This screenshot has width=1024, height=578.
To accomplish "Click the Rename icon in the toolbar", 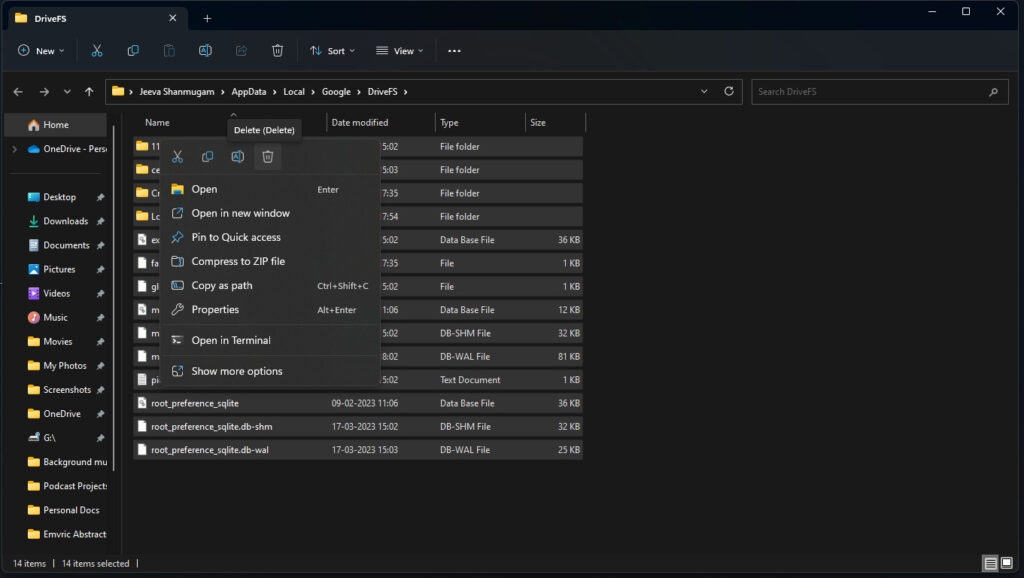I will [x=205, y=50].
